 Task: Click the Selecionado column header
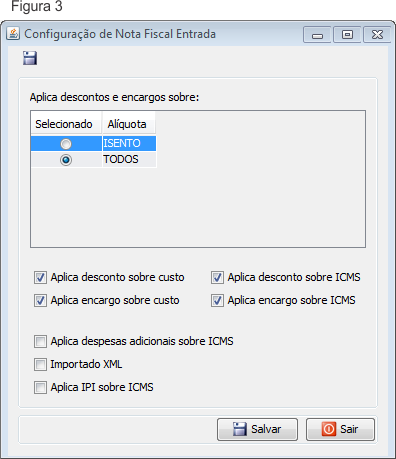tap(66, 124)
